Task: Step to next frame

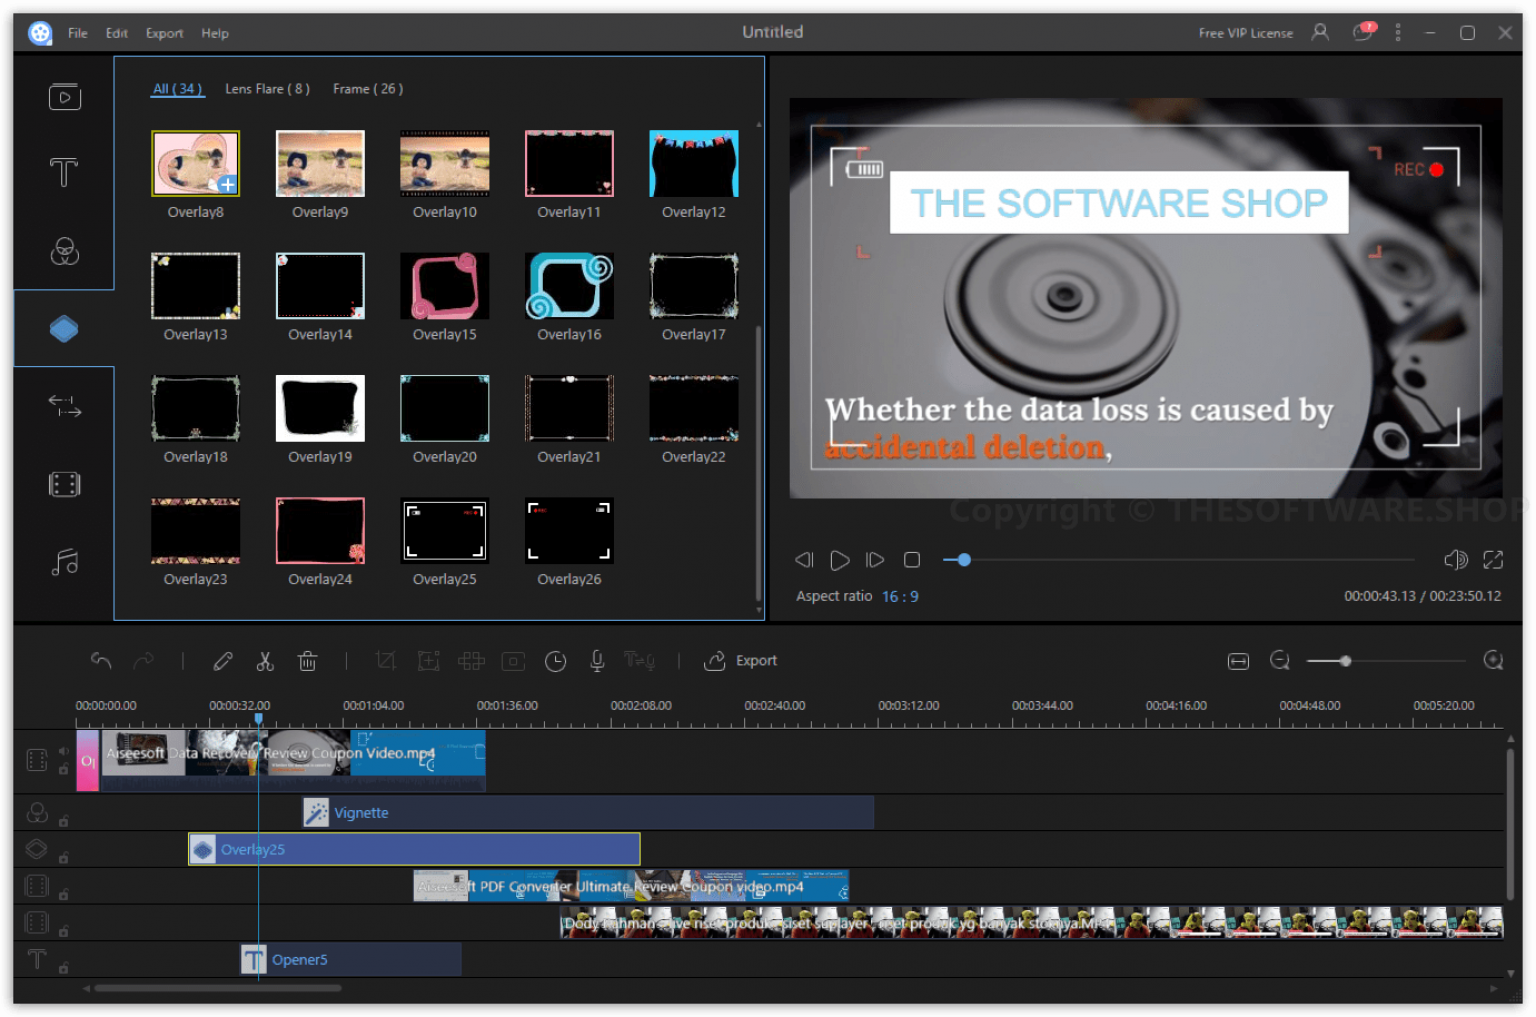Action: pos(875,560)
